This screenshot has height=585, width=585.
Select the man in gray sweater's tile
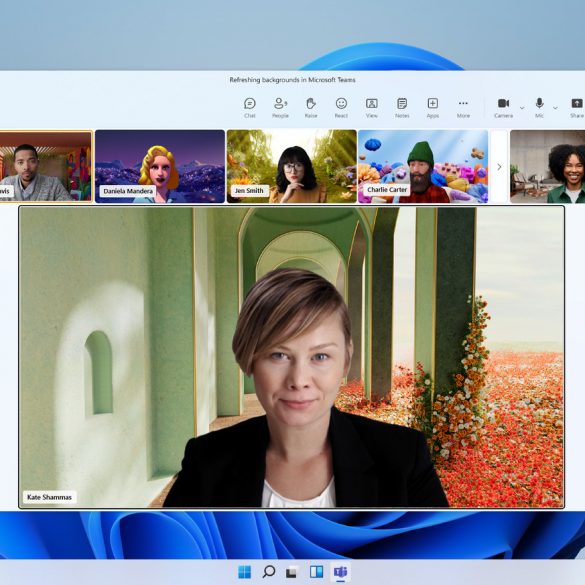[x=46, y=166]
